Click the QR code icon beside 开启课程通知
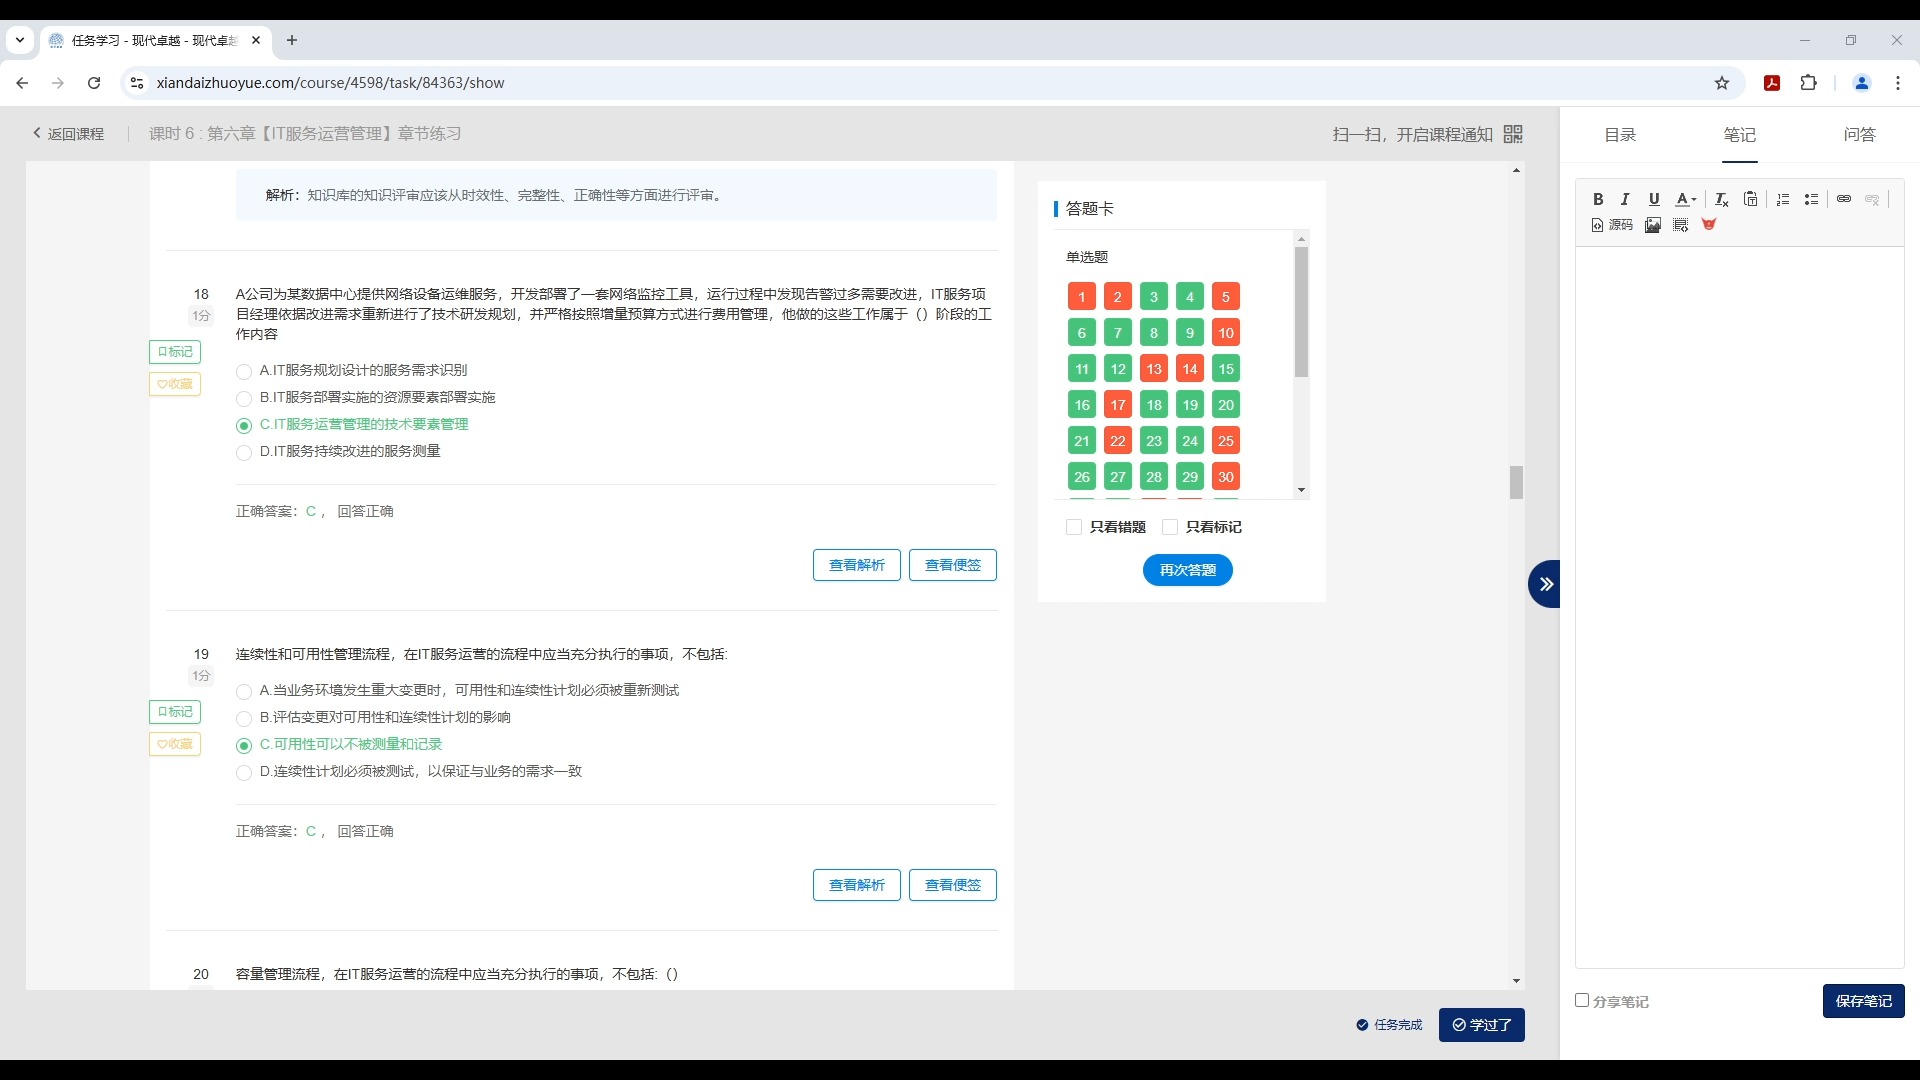The height and width of the screenshot is (1080, 1920). (1513, 134)
